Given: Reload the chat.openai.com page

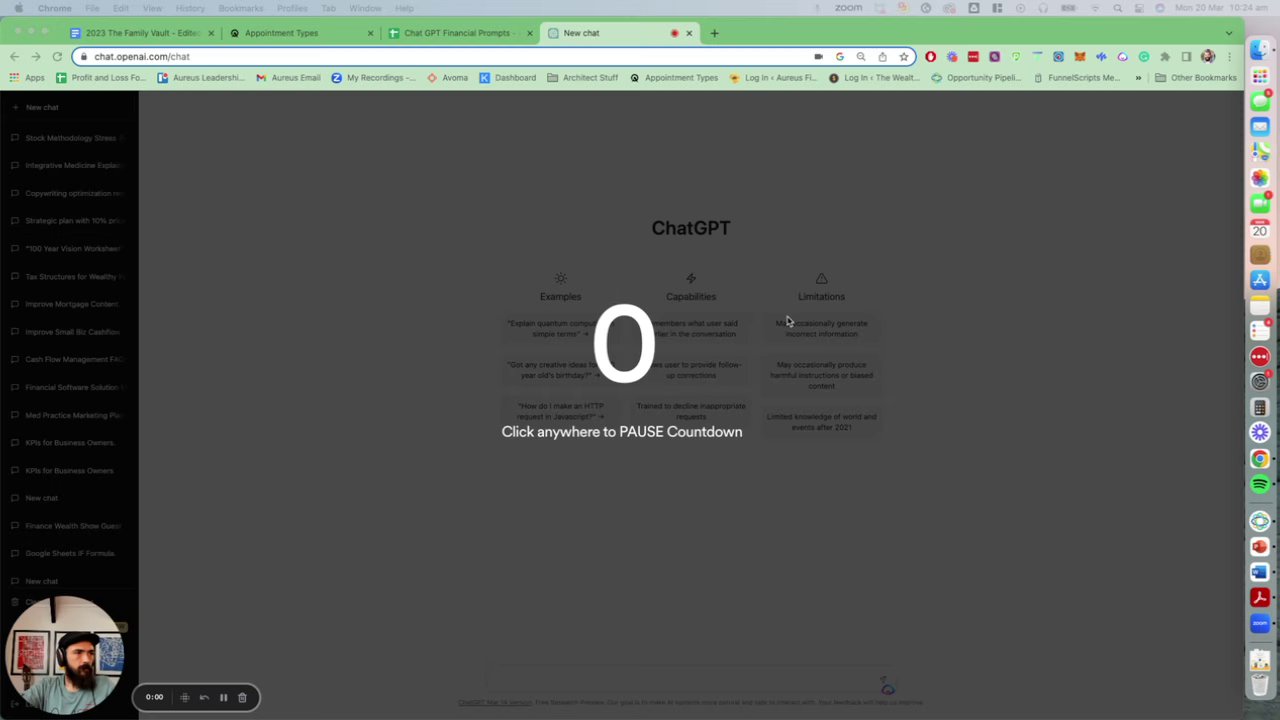Looking at the screenshot, I should click(x=57, y=56).
